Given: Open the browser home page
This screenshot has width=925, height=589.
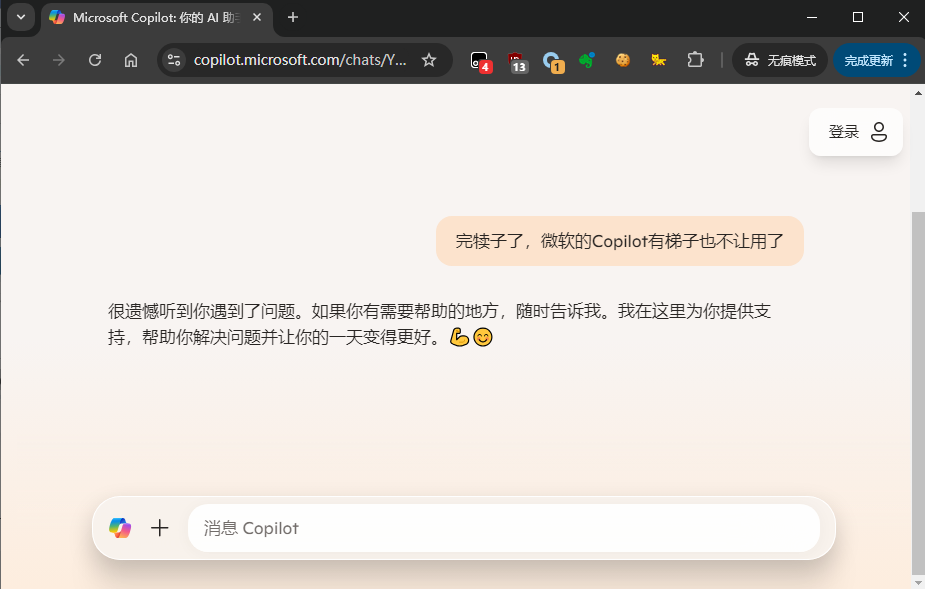Looking at the screenshot, I should (x=131, y=60).
